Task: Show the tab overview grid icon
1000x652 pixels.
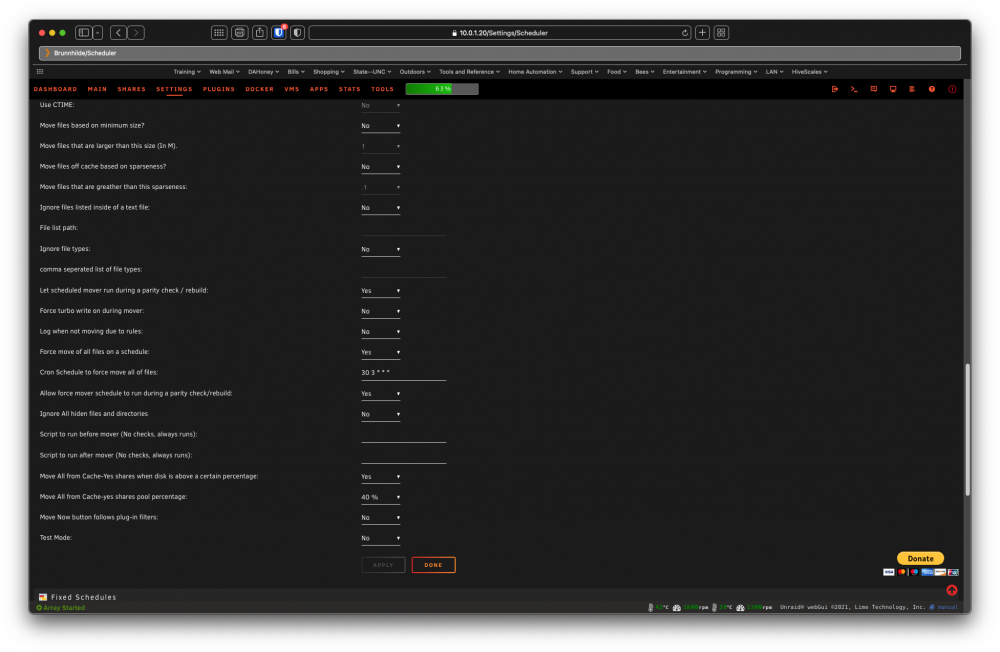Action: [x=721, y=33]
